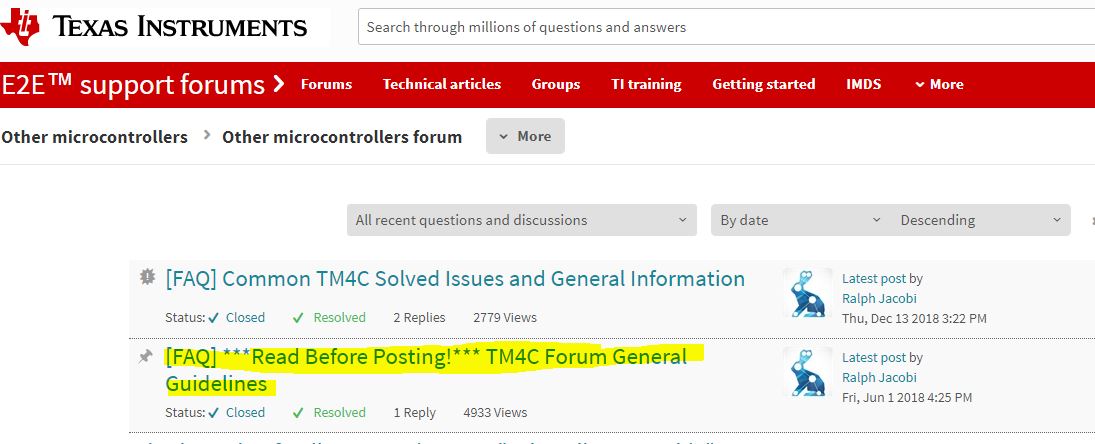Click the chevron icon in the red More menu
1095x444 pixels.
point(920,84)
